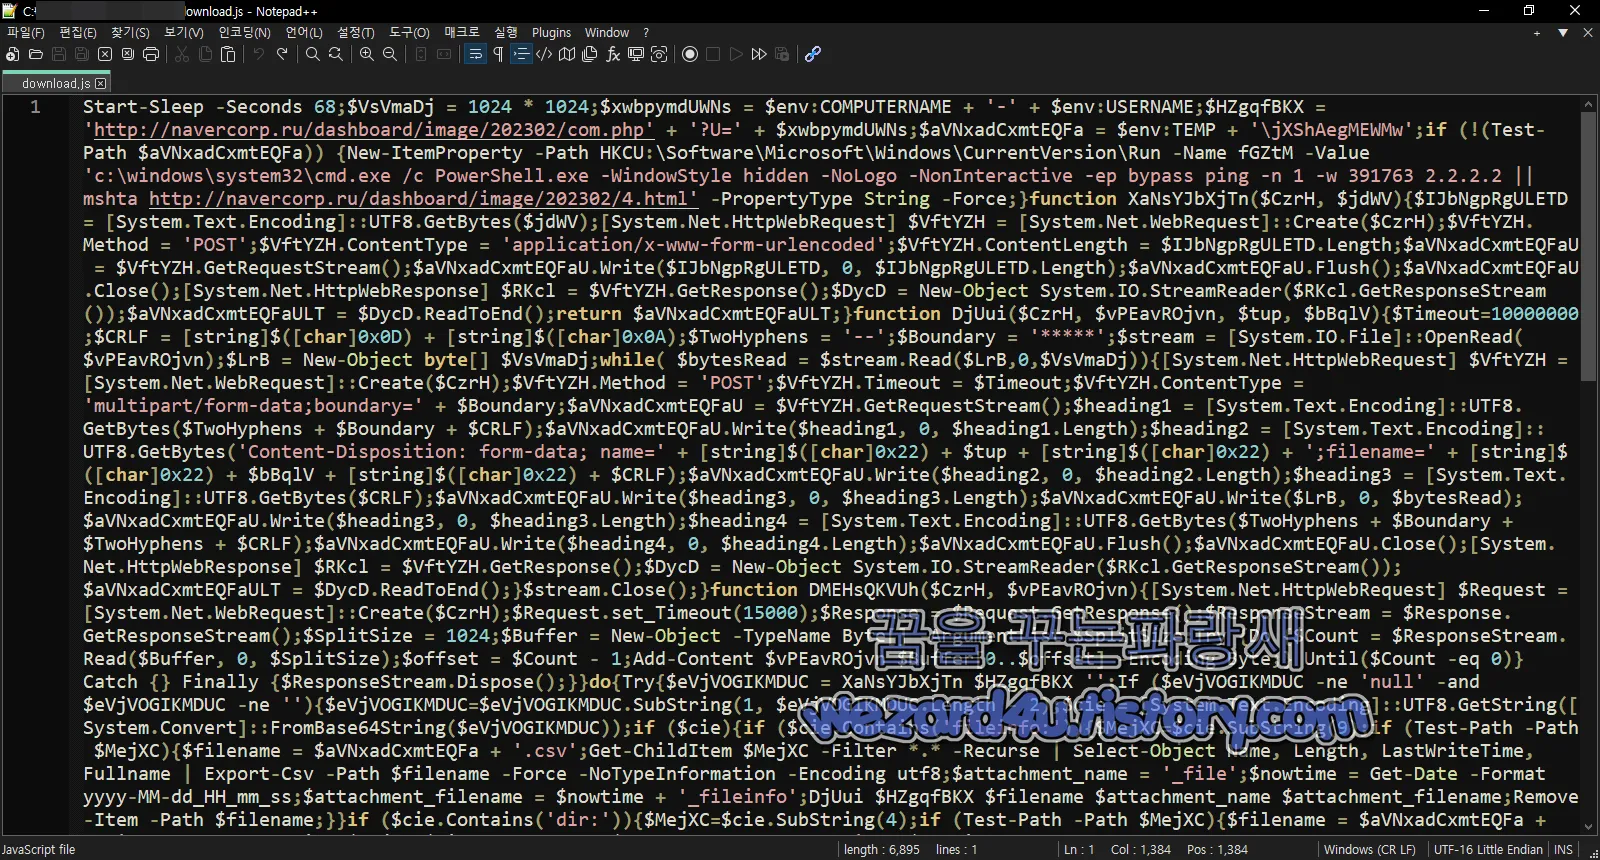Select the download.js tab
1600x860 pixels.
click(56, 84)
